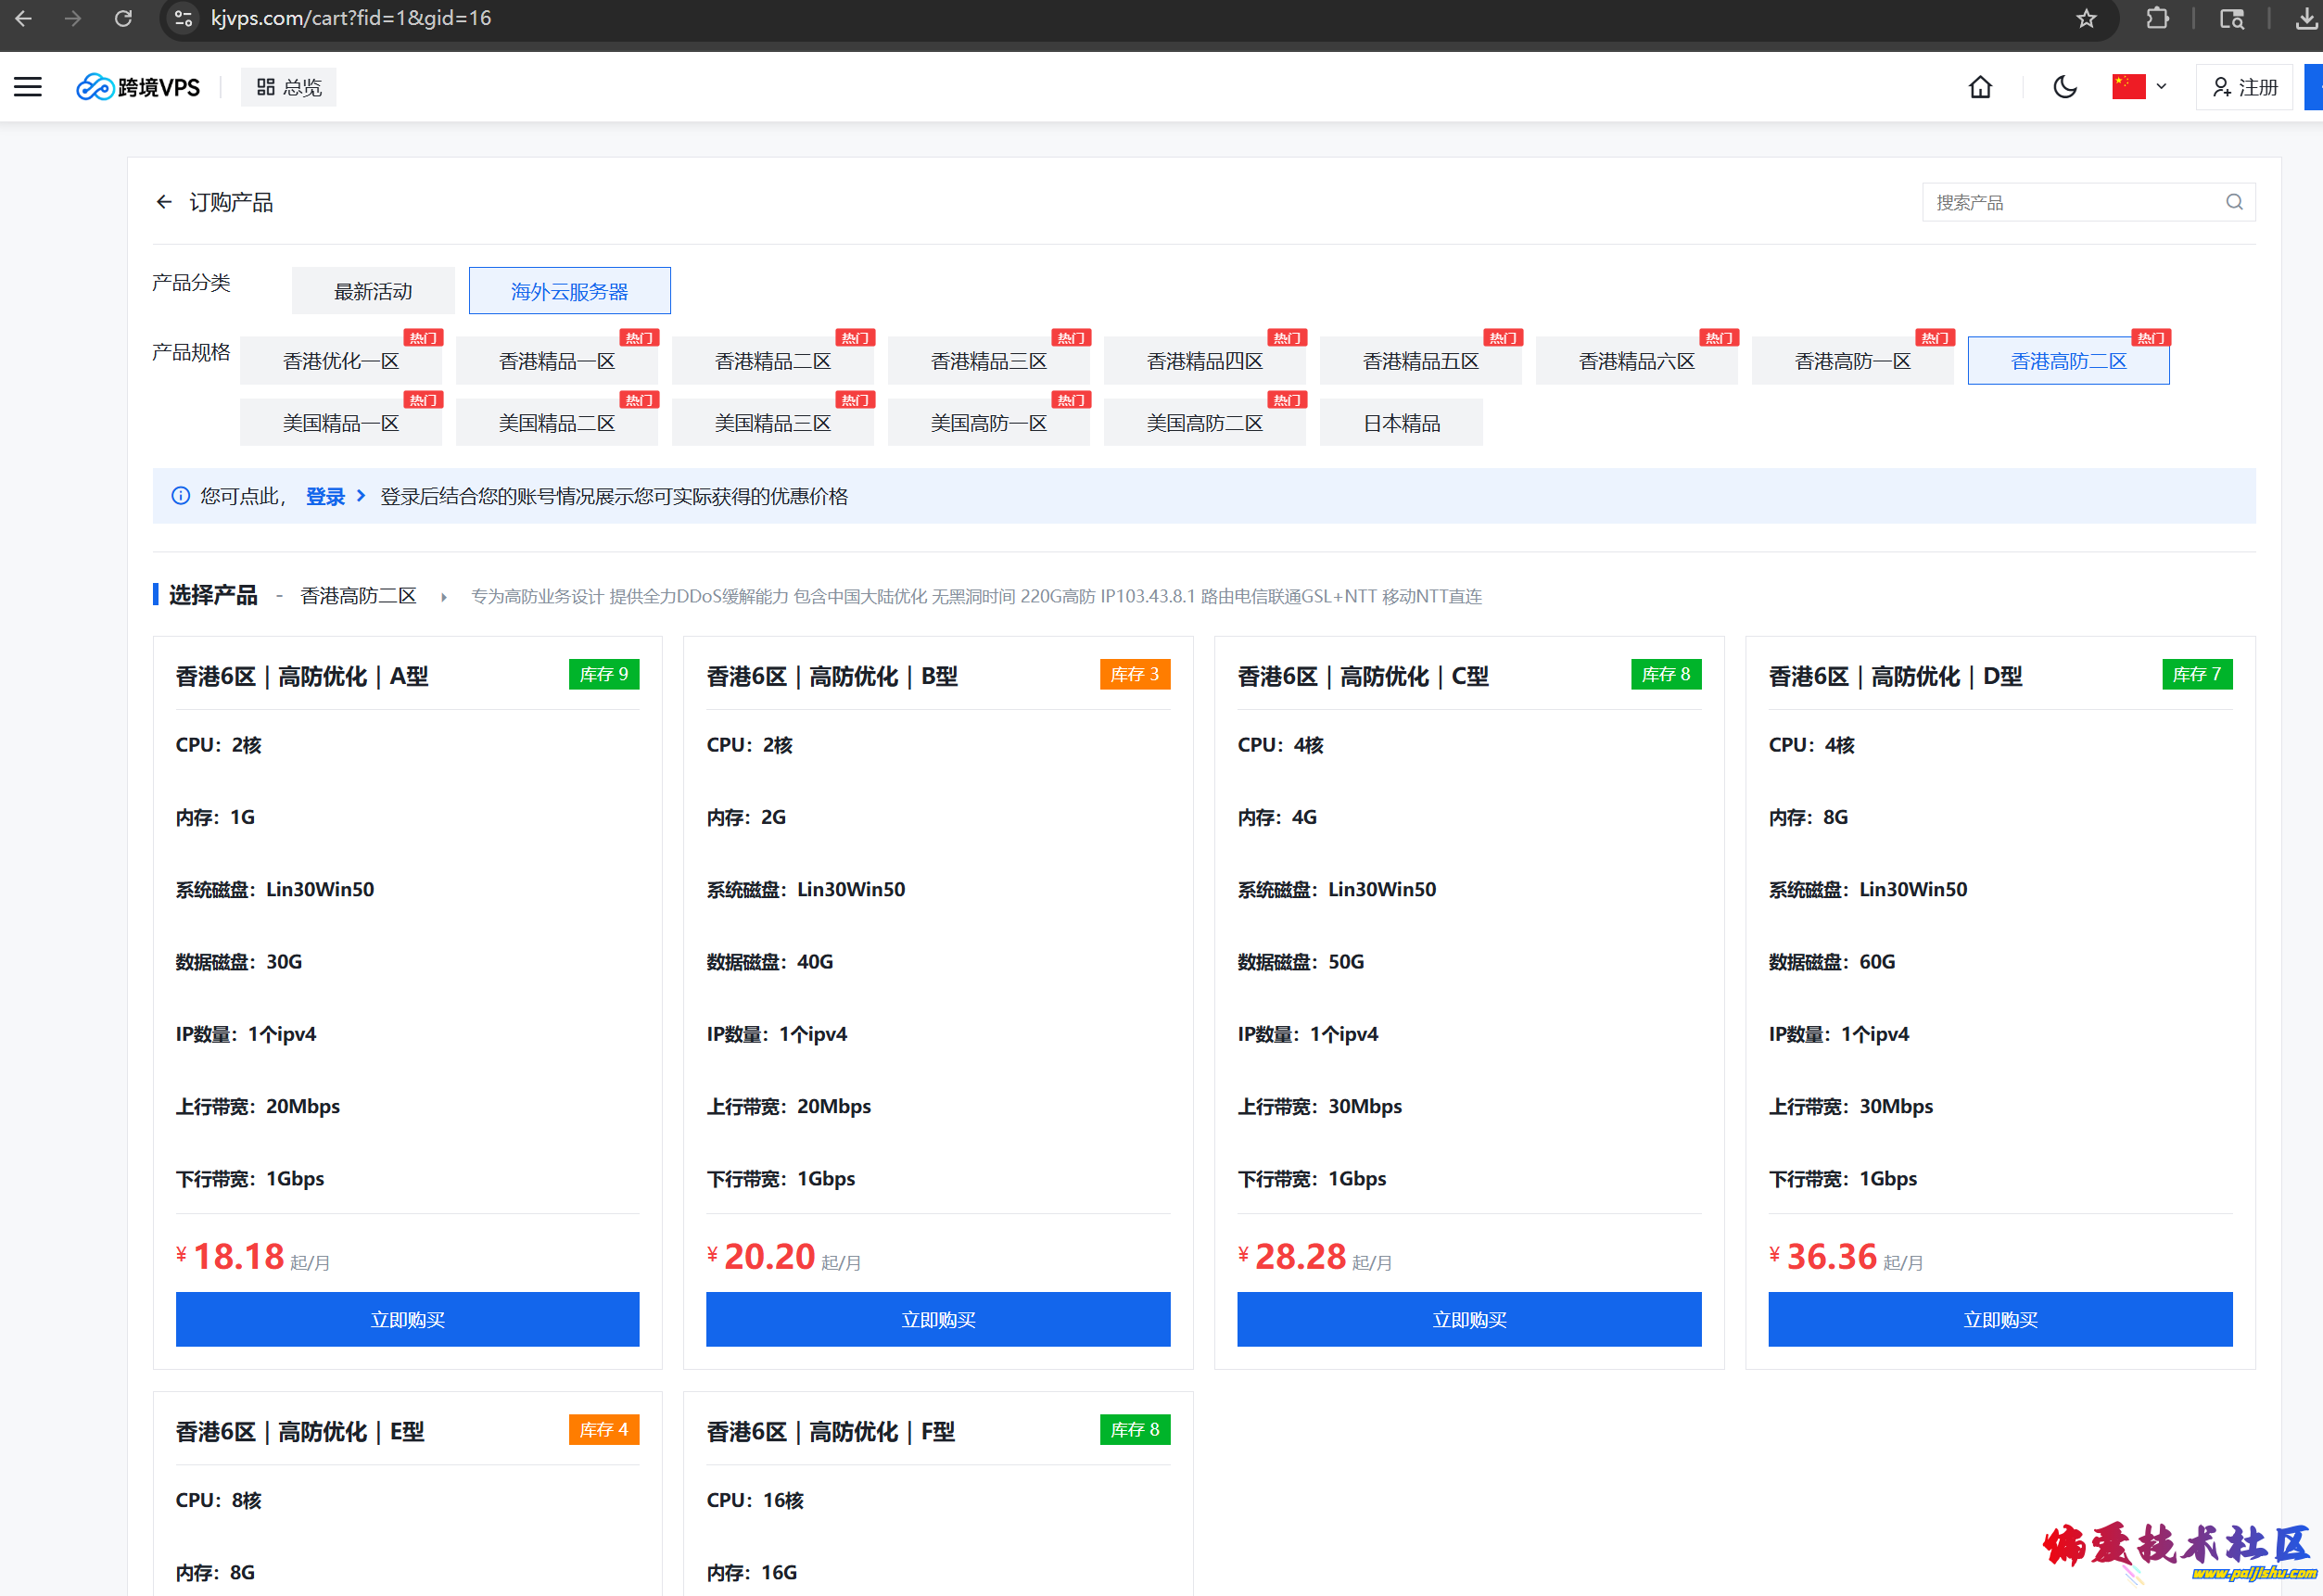Select 香港精品三区 product spec

click(x=987, y=361)
